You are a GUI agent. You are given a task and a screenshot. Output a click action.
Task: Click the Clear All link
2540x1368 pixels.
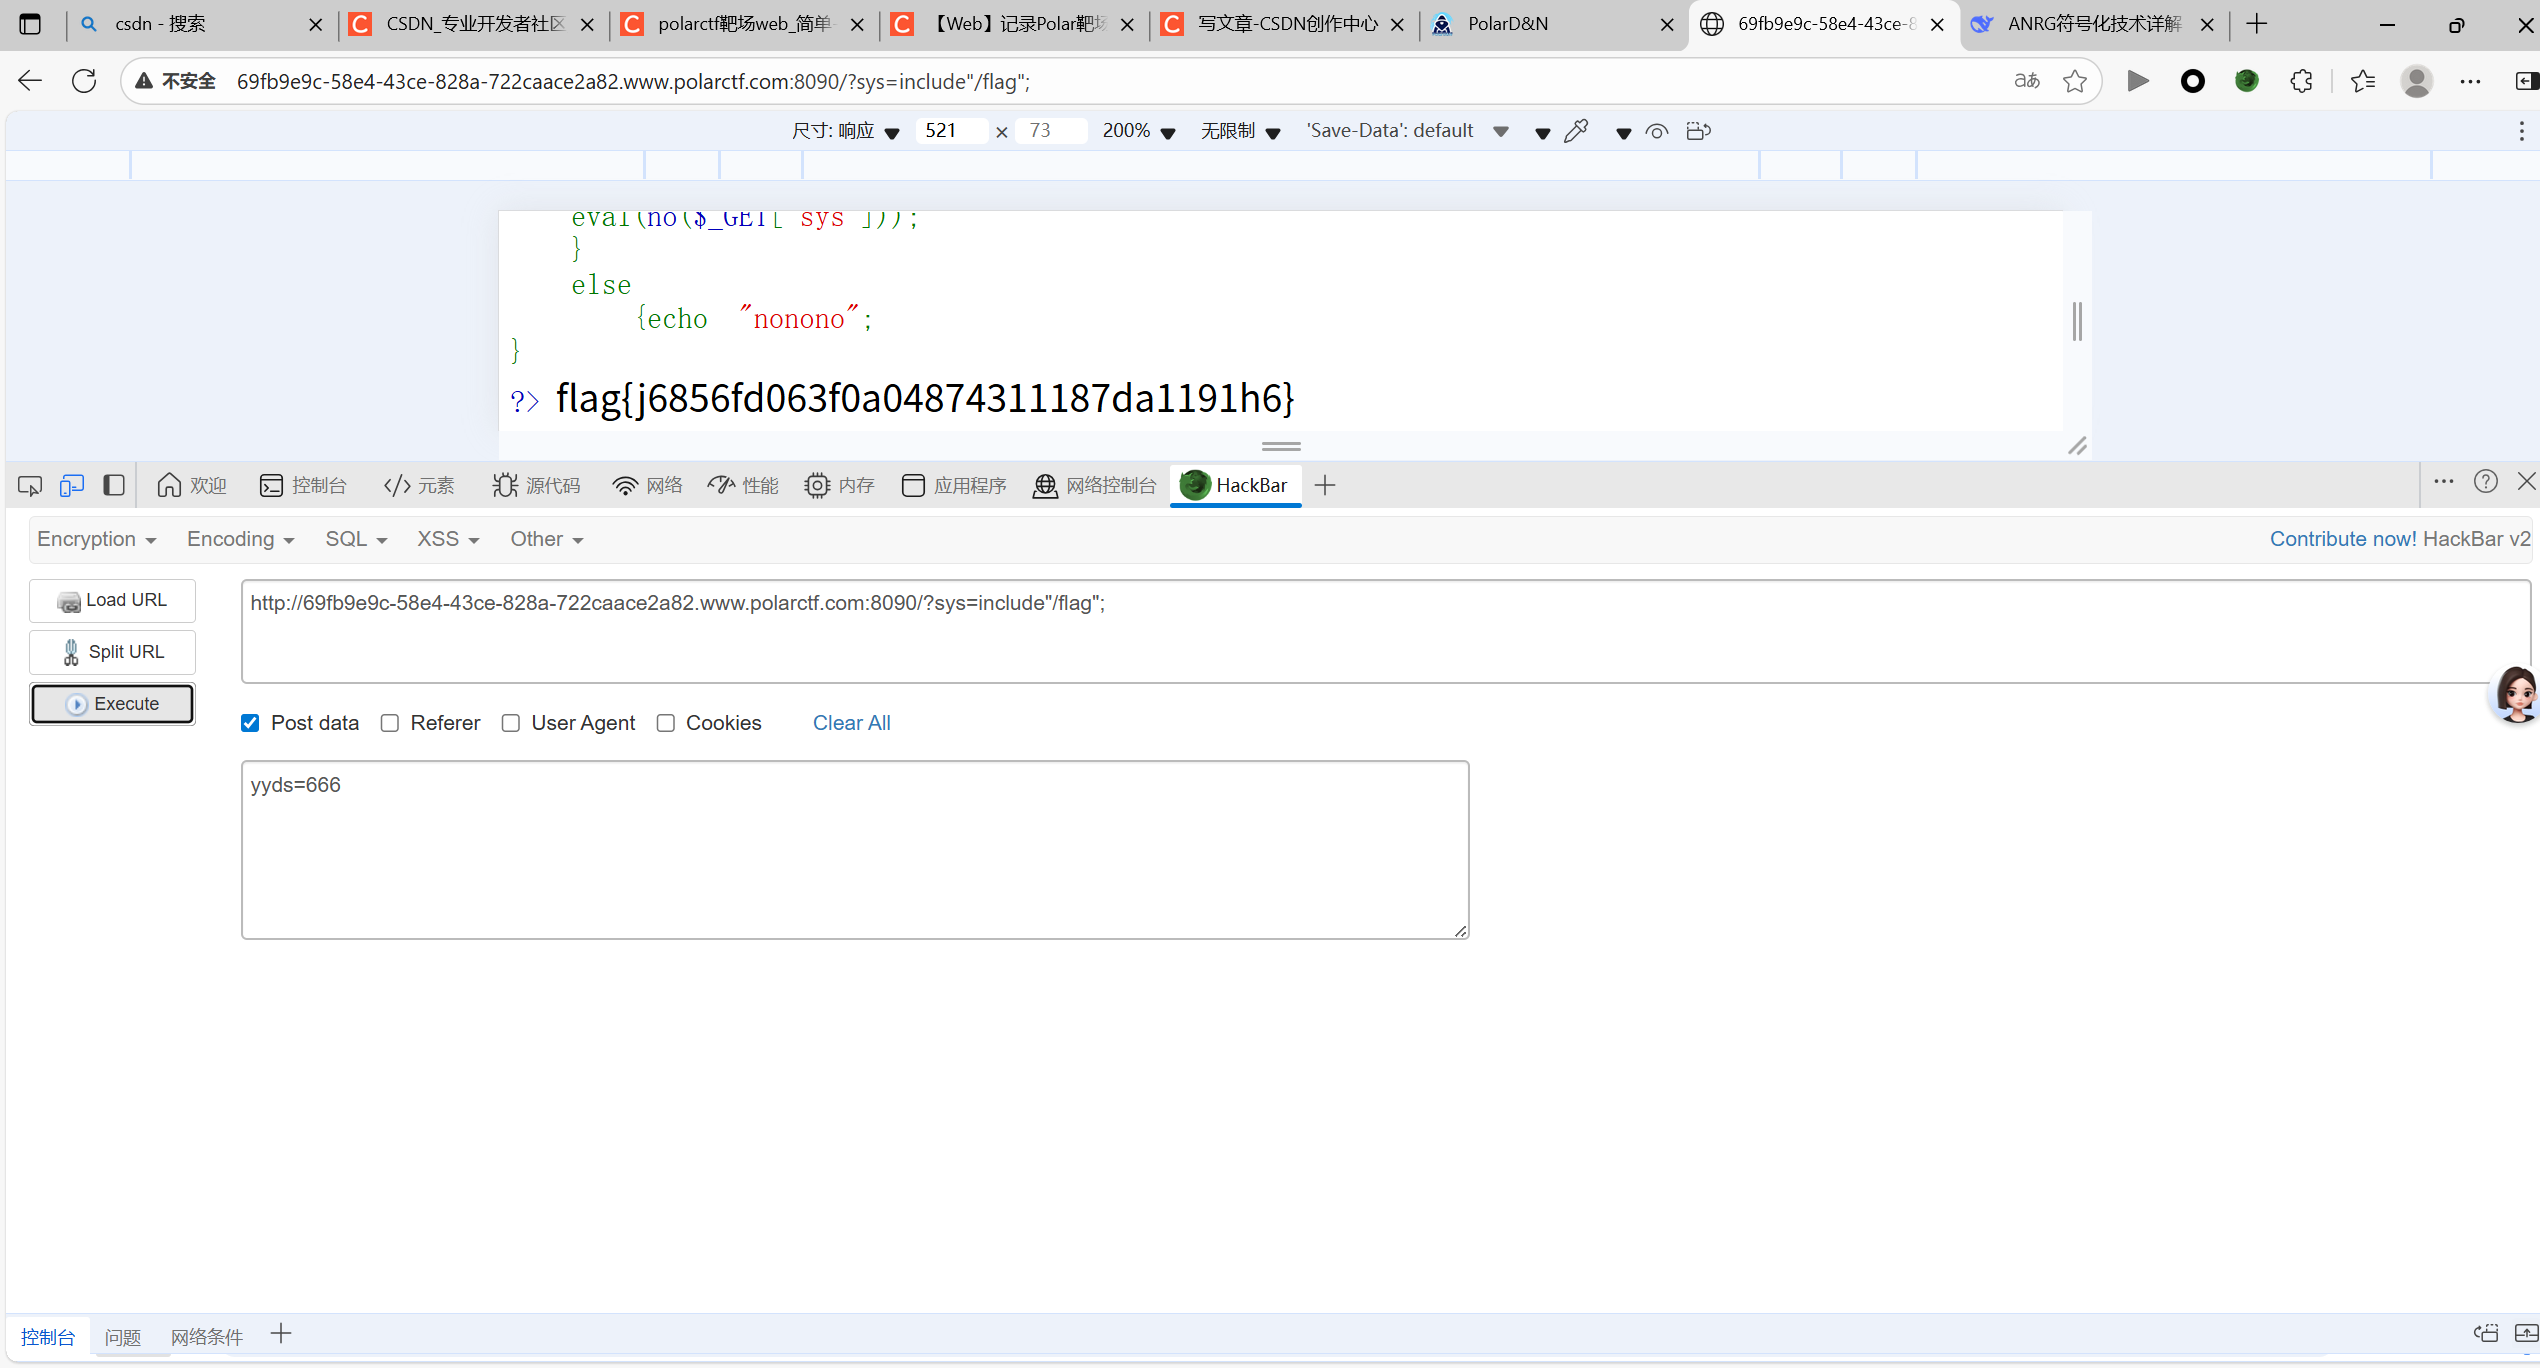(851, 723)
